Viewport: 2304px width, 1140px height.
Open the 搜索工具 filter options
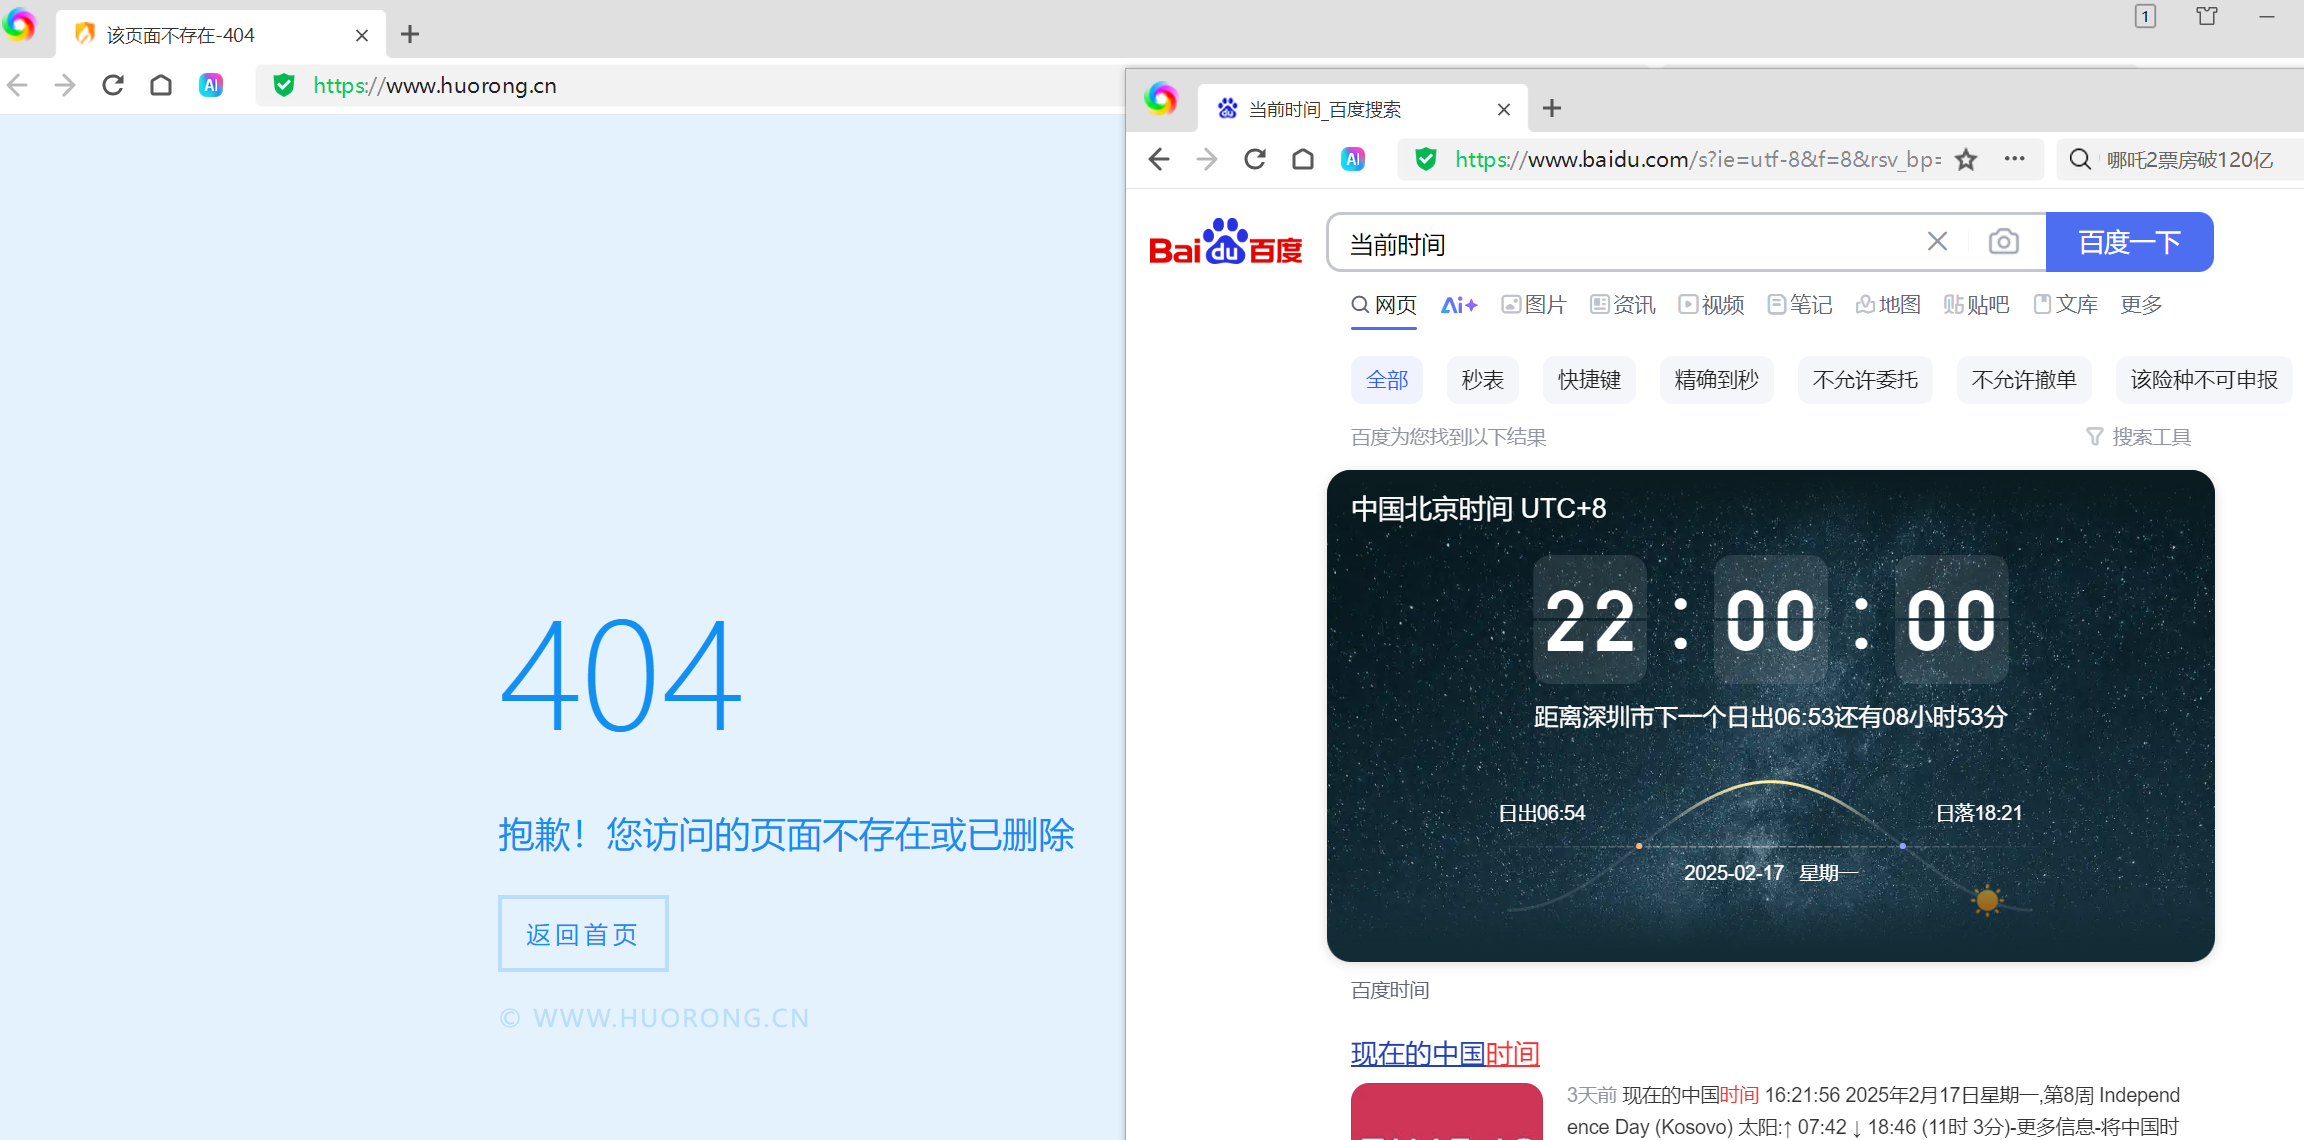tap(2139, 437)
